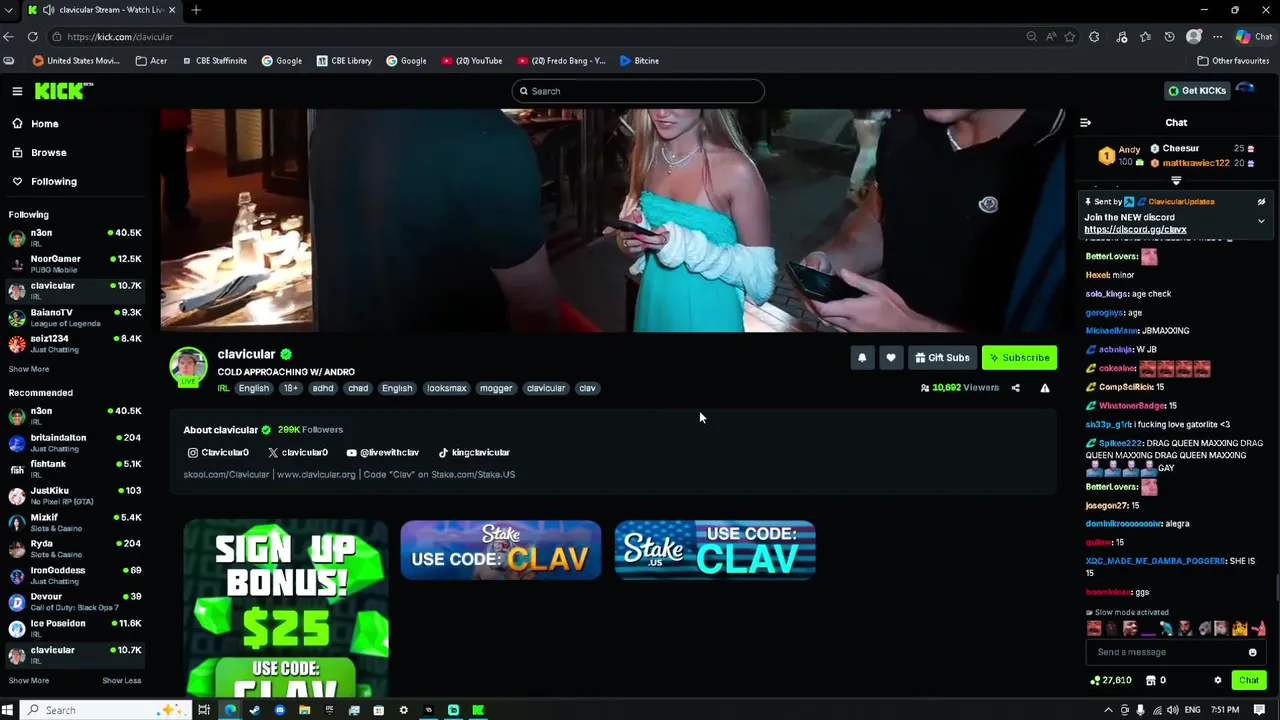Toggle follow heart button for clavicular
Image resolution: width=1280 pixels, height=720 pixels.
pyautogui.click(x=891, y=358)
